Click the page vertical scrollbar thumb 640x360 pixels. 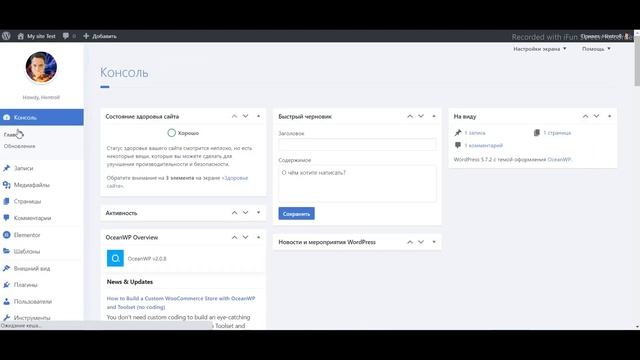637,61
